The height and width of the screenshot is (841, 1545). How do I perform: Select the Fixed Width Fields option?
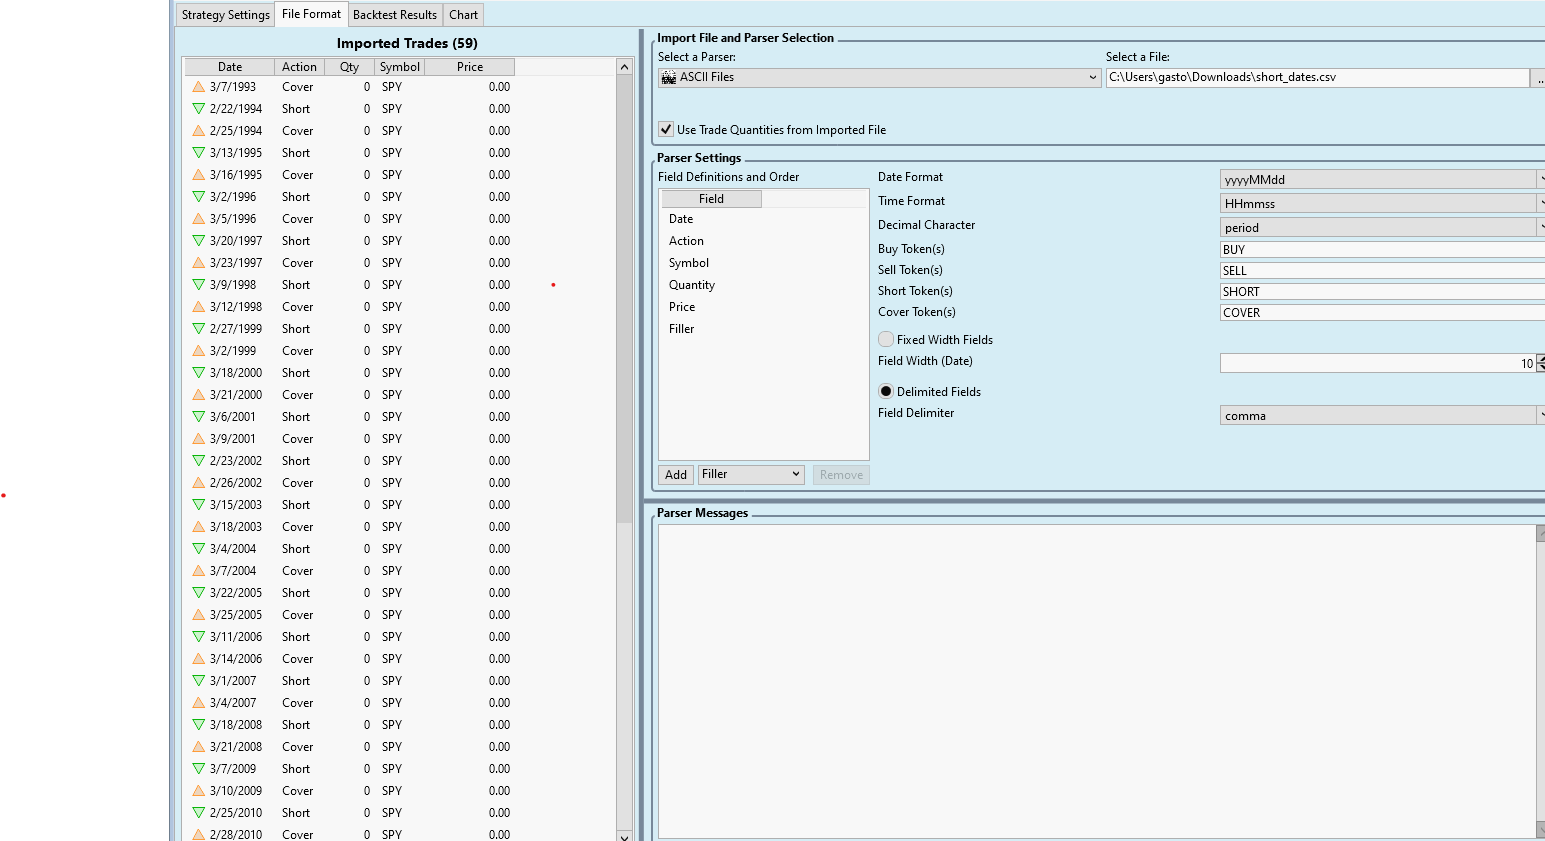pyautogui.click(x=886, y=339)
